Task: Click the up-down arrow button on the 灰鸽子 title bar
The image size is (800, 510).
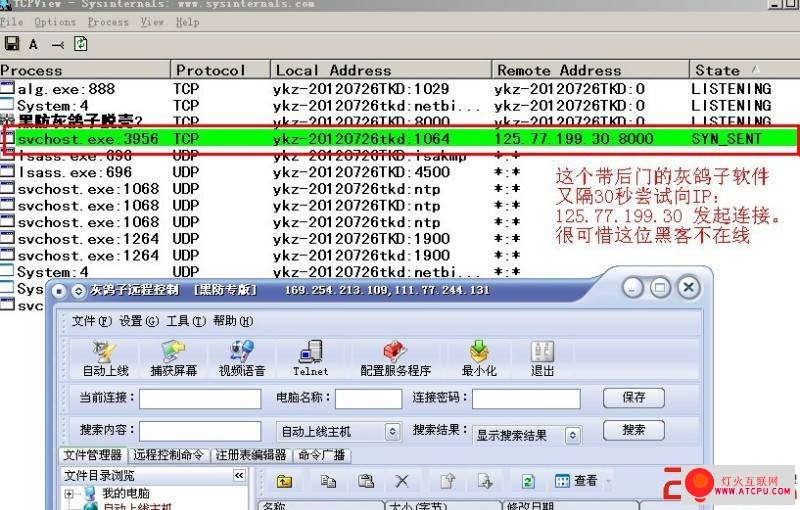Action: (78, 291)
